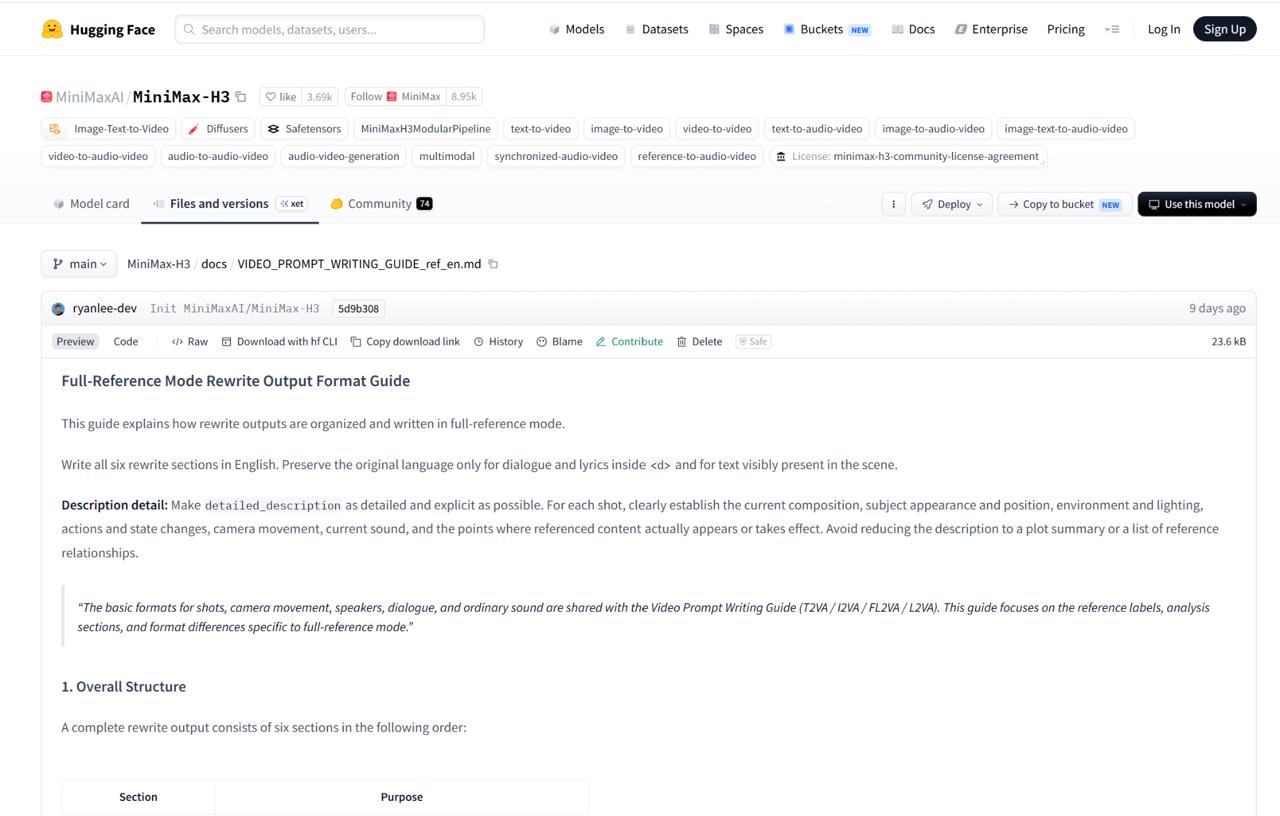
Task: Click the Safetensors tag
Action: coord(304,129)
